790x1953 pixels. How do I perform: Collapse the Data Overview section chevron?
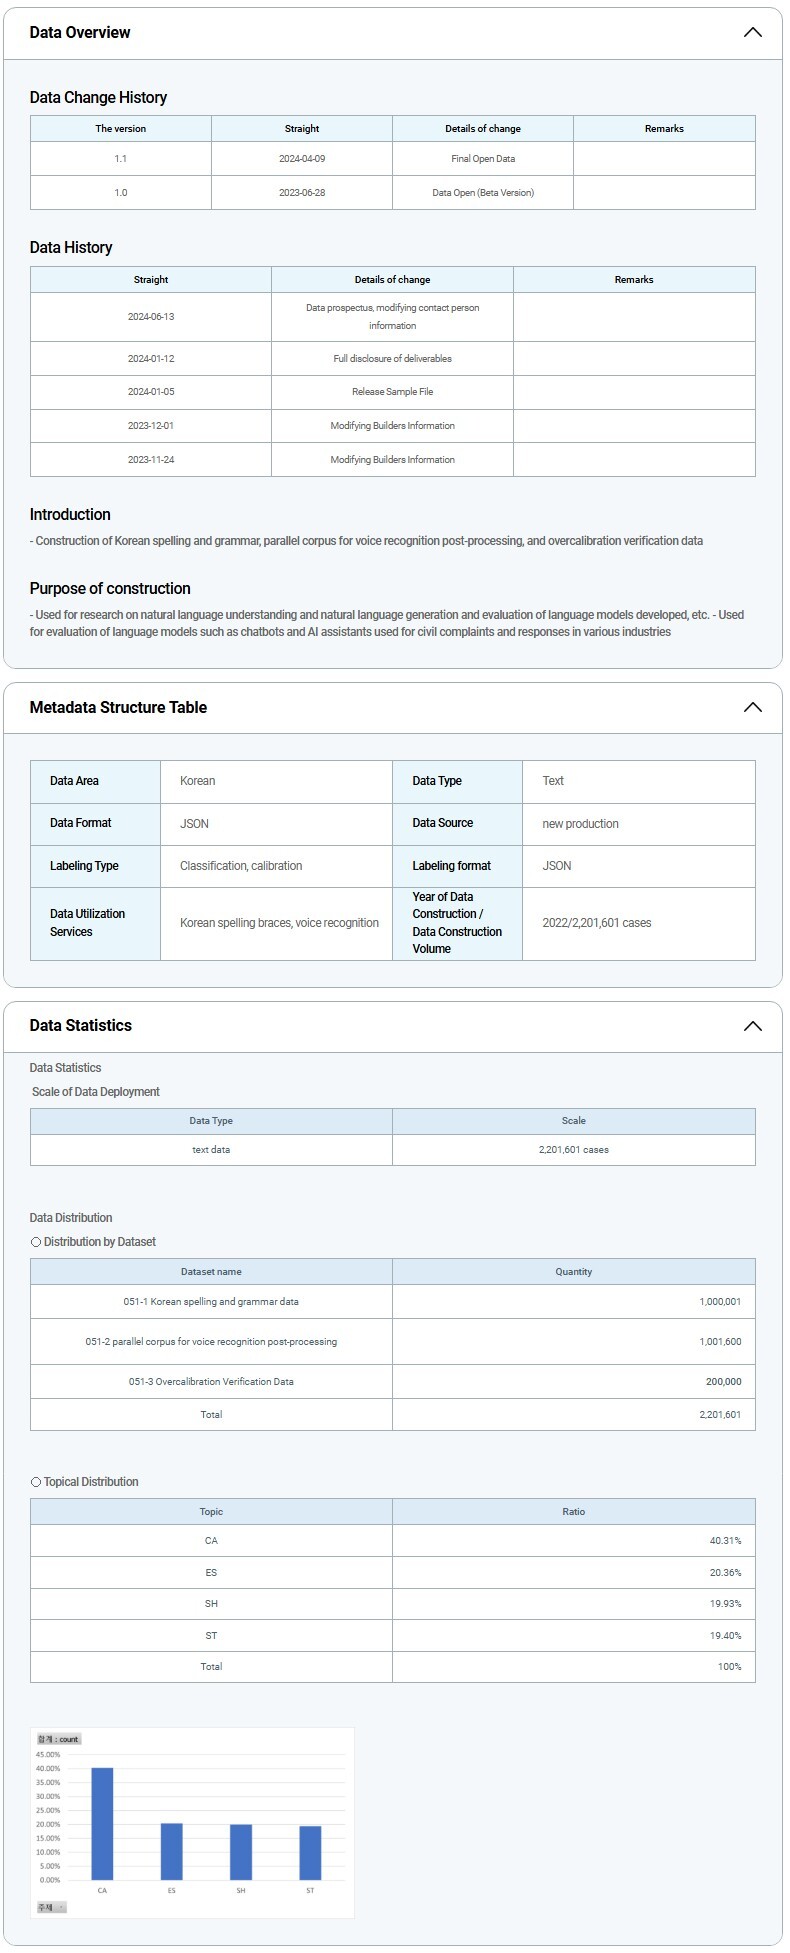(x=752, y=33)
